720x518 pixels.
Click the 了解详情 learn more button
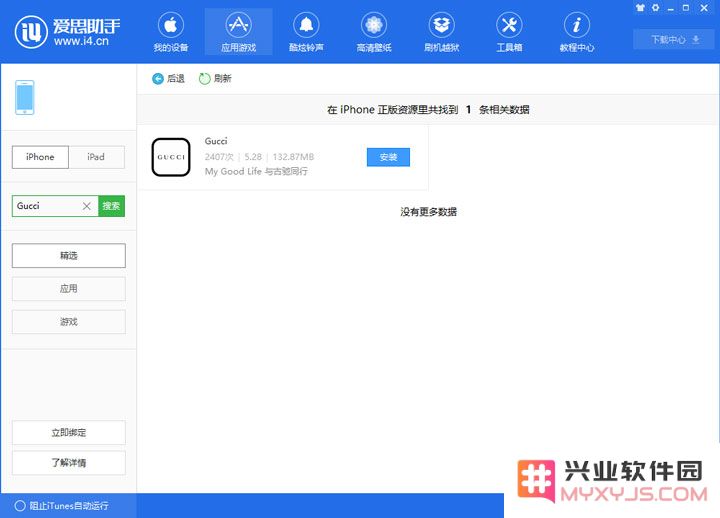pyautogui.click(x=68, y=463)
